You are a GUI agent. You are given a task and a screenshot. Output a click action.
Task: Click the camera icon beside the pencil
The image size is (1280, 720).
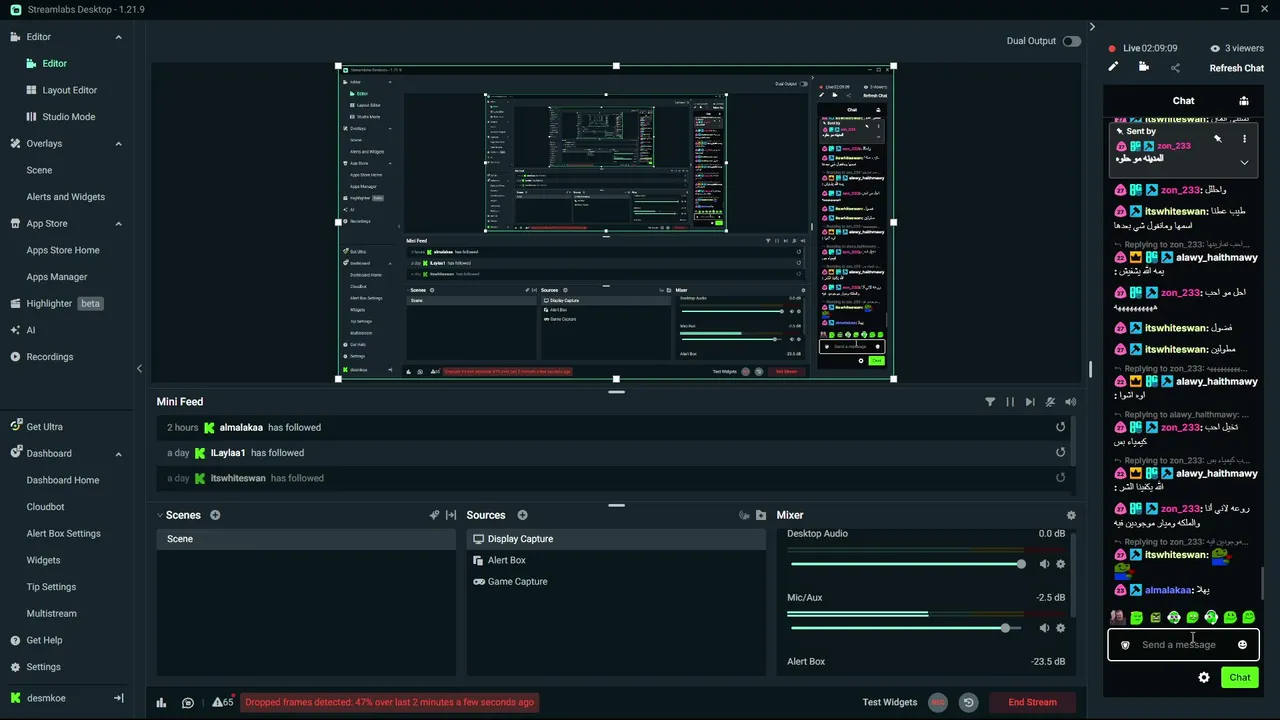click(1144, 67)
